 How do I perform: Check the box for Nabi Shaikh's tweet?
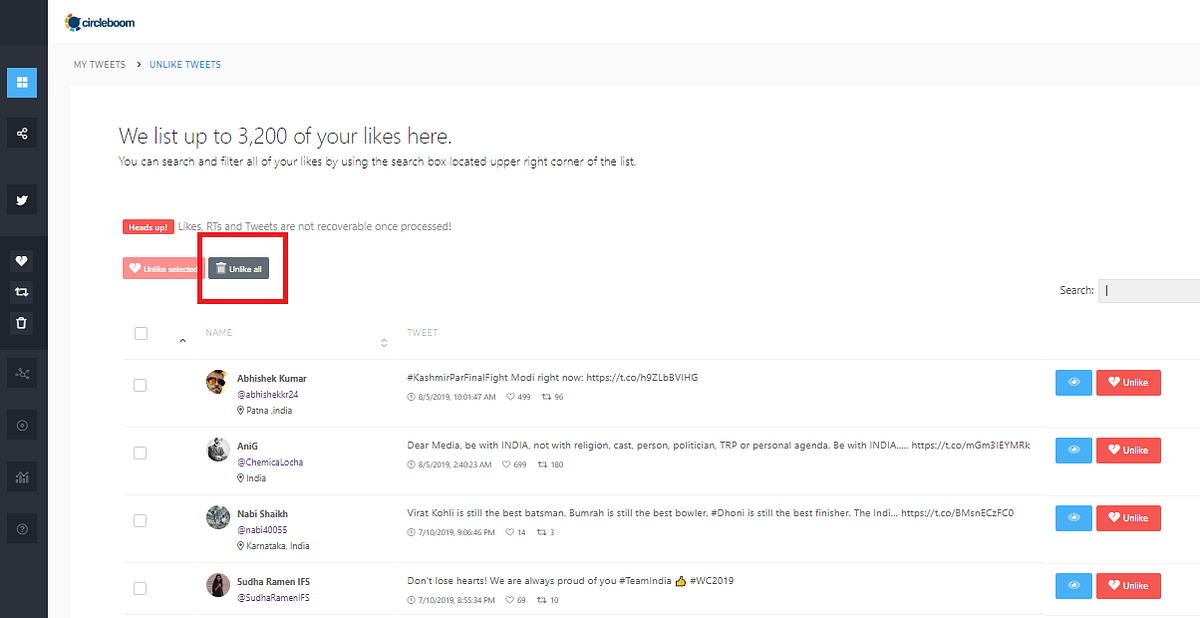140,520
